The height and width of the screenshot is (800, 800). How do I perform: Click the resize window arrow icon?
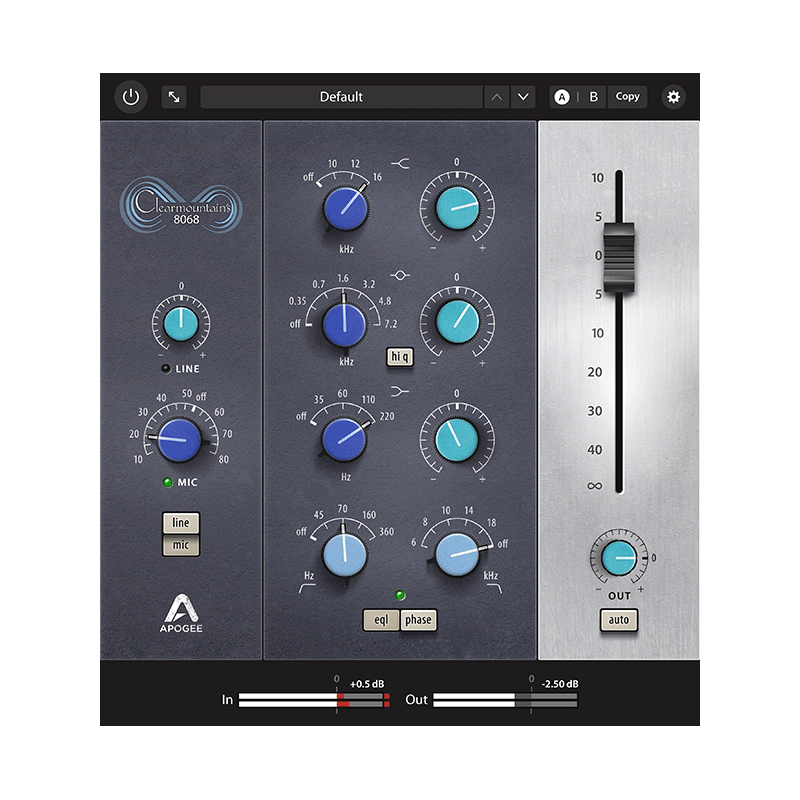(x=174, y=97)
